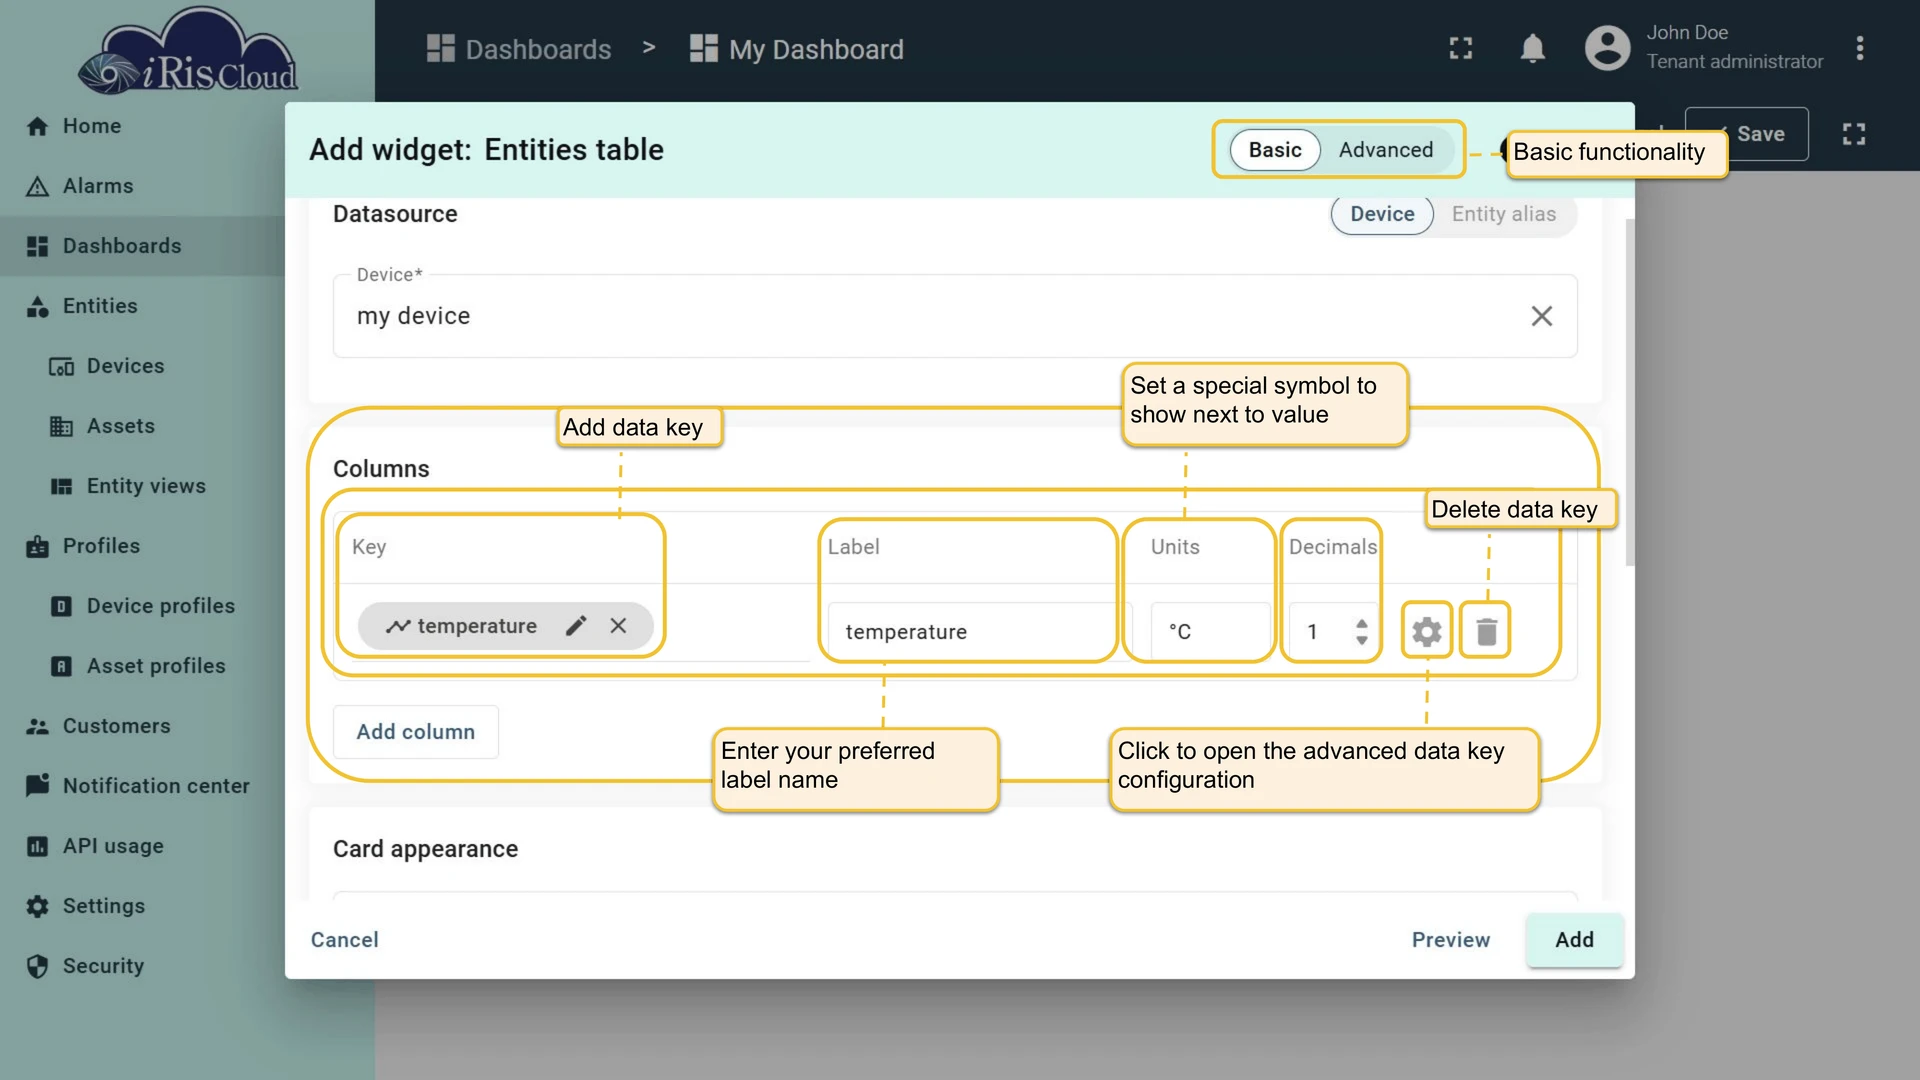
Task: Open advanced data key configuration gear
Action: (x=1426, y=631)
